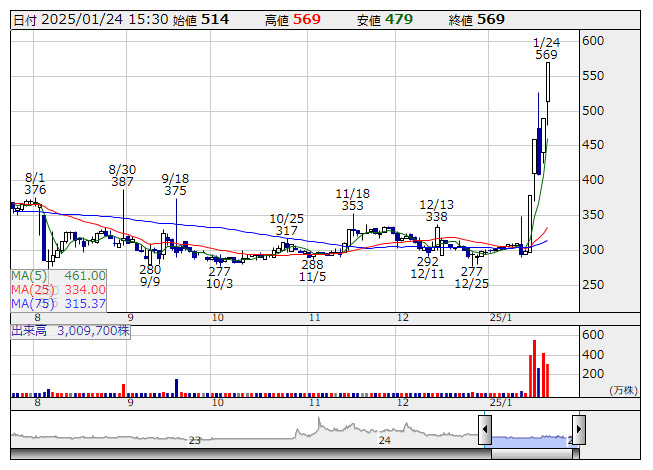Click the 277 10/3 low label

pos(219,278)
